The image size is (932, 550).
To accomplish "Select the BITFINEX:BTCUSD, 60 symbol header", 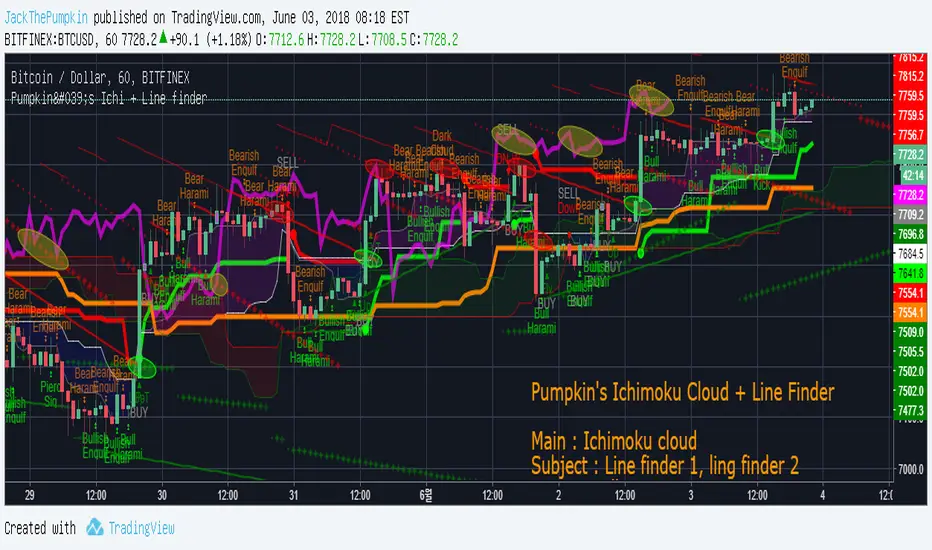I will (x=61, y=40).
